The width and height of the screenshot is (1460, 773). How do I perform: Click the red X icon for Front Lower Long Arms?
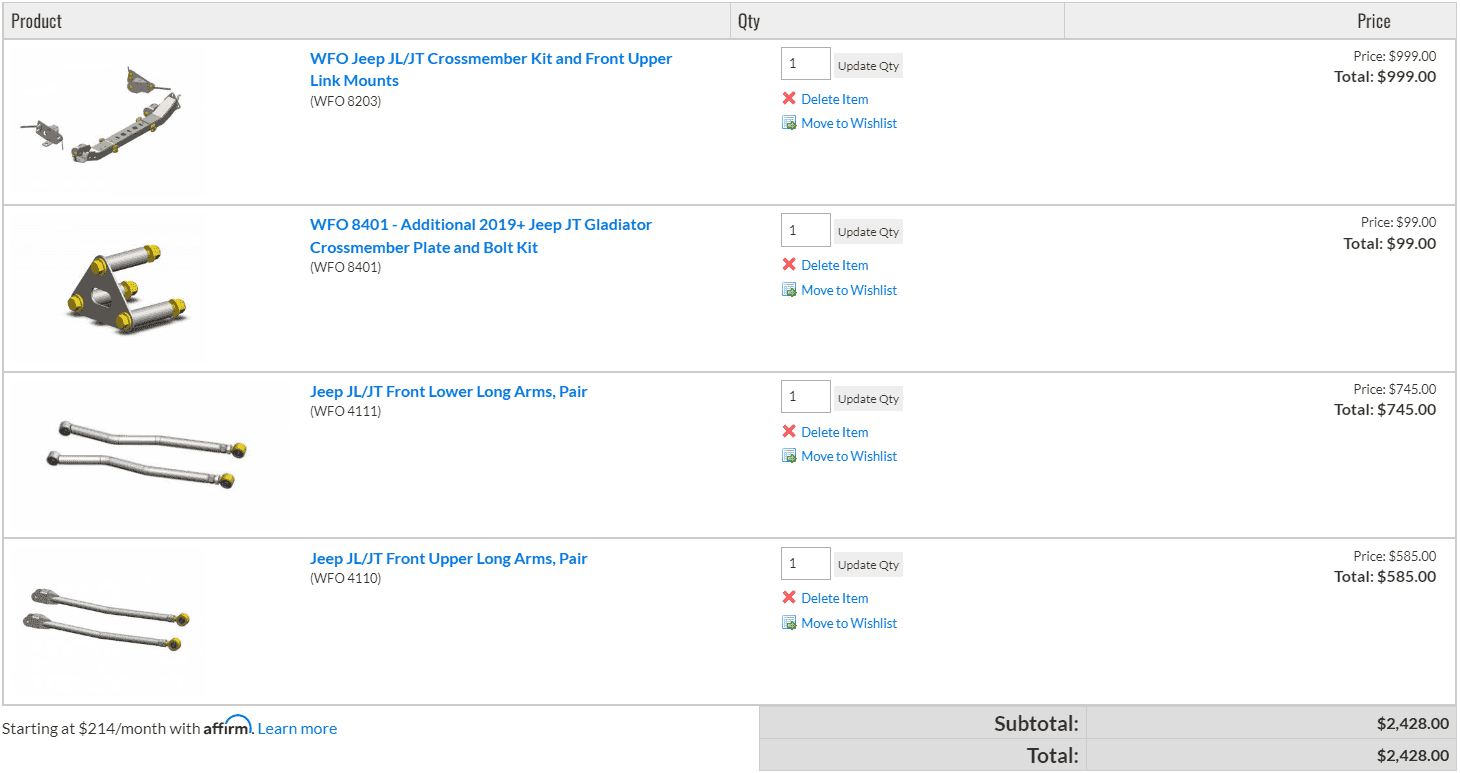[x=789, y=431]
